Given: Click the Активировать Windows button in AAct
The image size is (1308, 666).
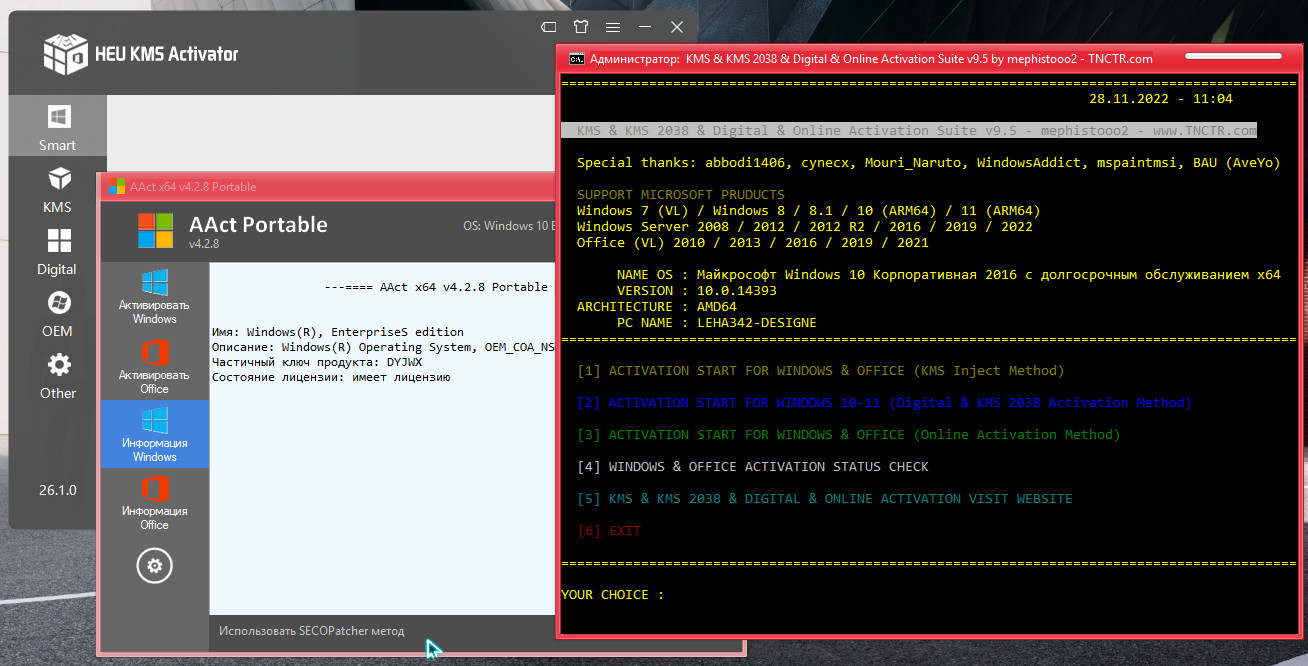Looking at the screenshot, I should pos(154,296).
